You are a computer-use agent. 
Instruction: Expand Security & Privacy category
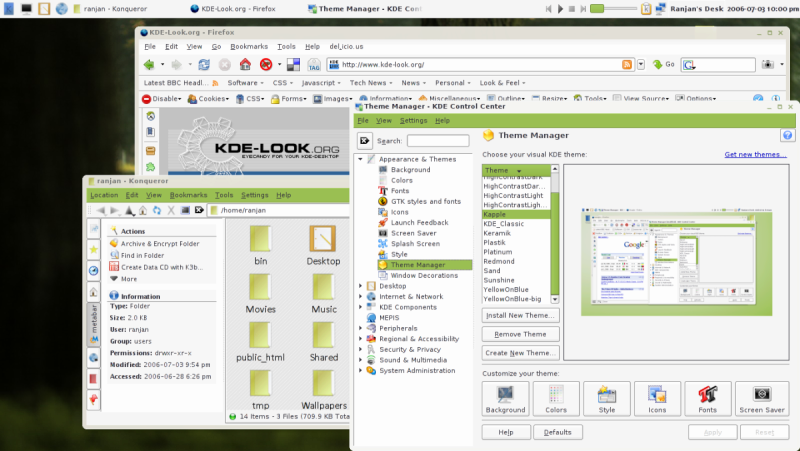(x=360, y=349)
